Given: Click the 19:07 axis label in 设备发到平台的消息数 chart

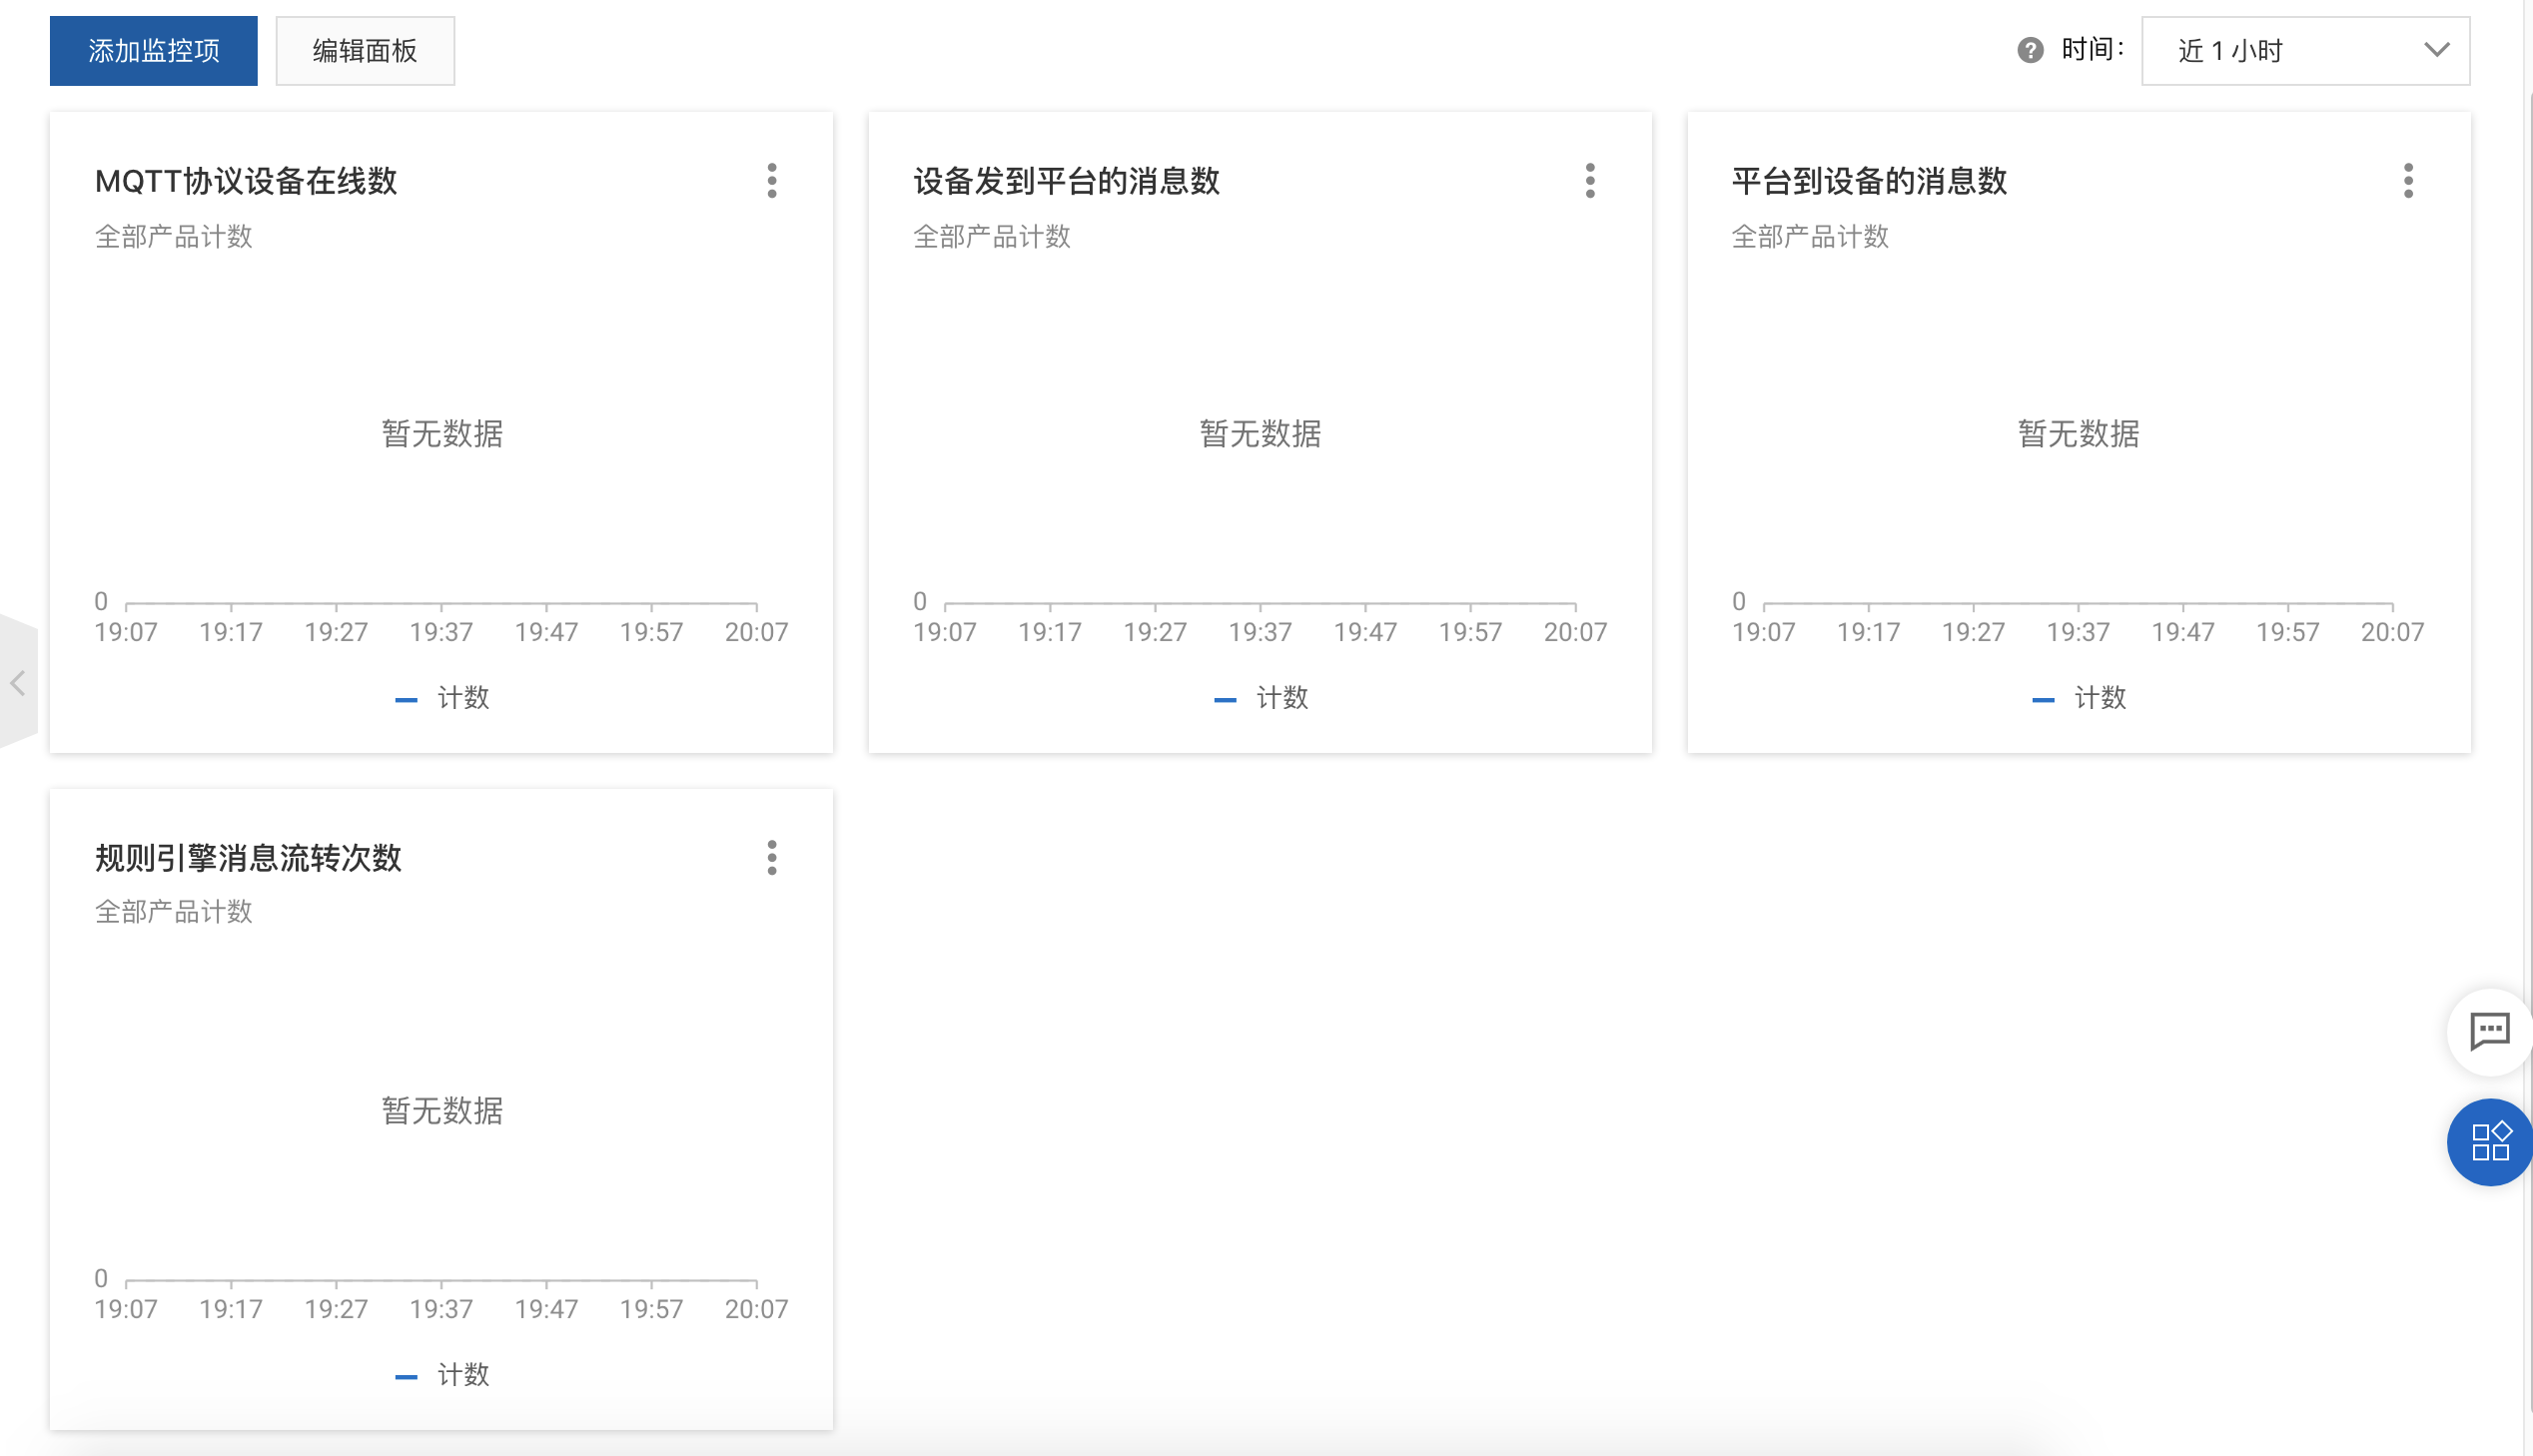Looking at the screenshot, I should [944, 632].
